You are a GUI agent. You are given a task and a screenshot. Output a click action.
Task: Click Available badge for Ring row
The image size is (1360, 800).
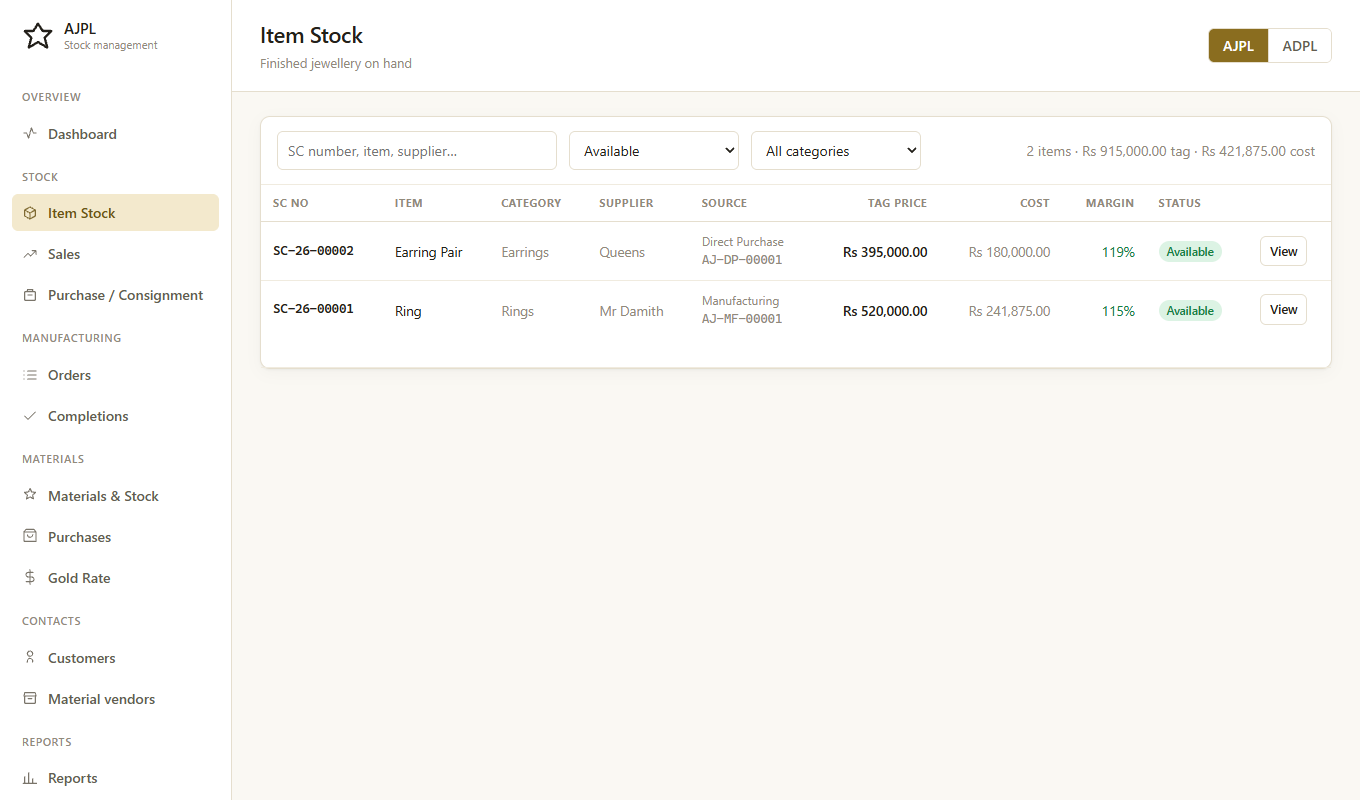(1190, 311)
